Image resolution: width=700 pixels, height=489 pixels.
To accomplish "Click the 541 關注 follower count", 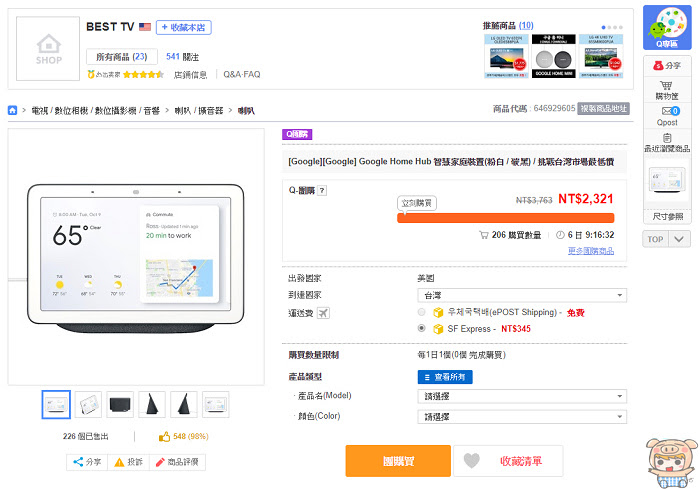I will pyautogui.click(x=182, y=57).
